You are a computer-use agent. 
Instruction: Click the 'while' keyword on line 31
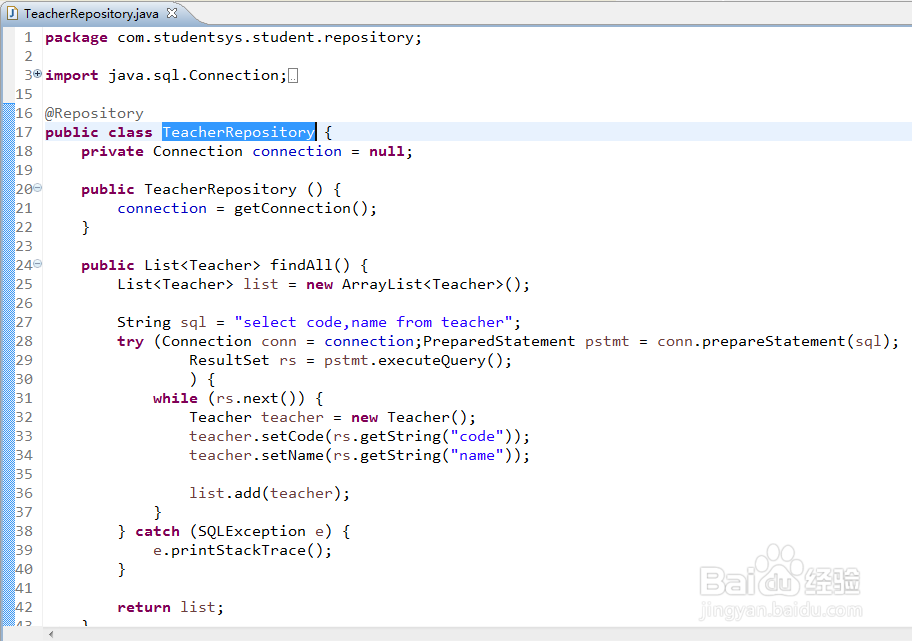175,398
